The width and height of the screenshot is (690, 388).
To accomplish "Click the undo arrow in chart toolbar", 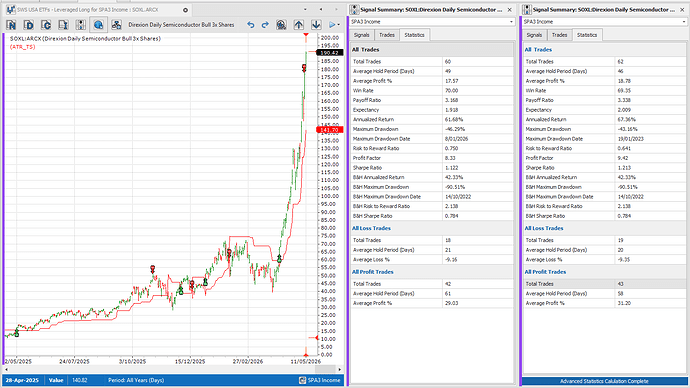I will (x=250, y=25).
